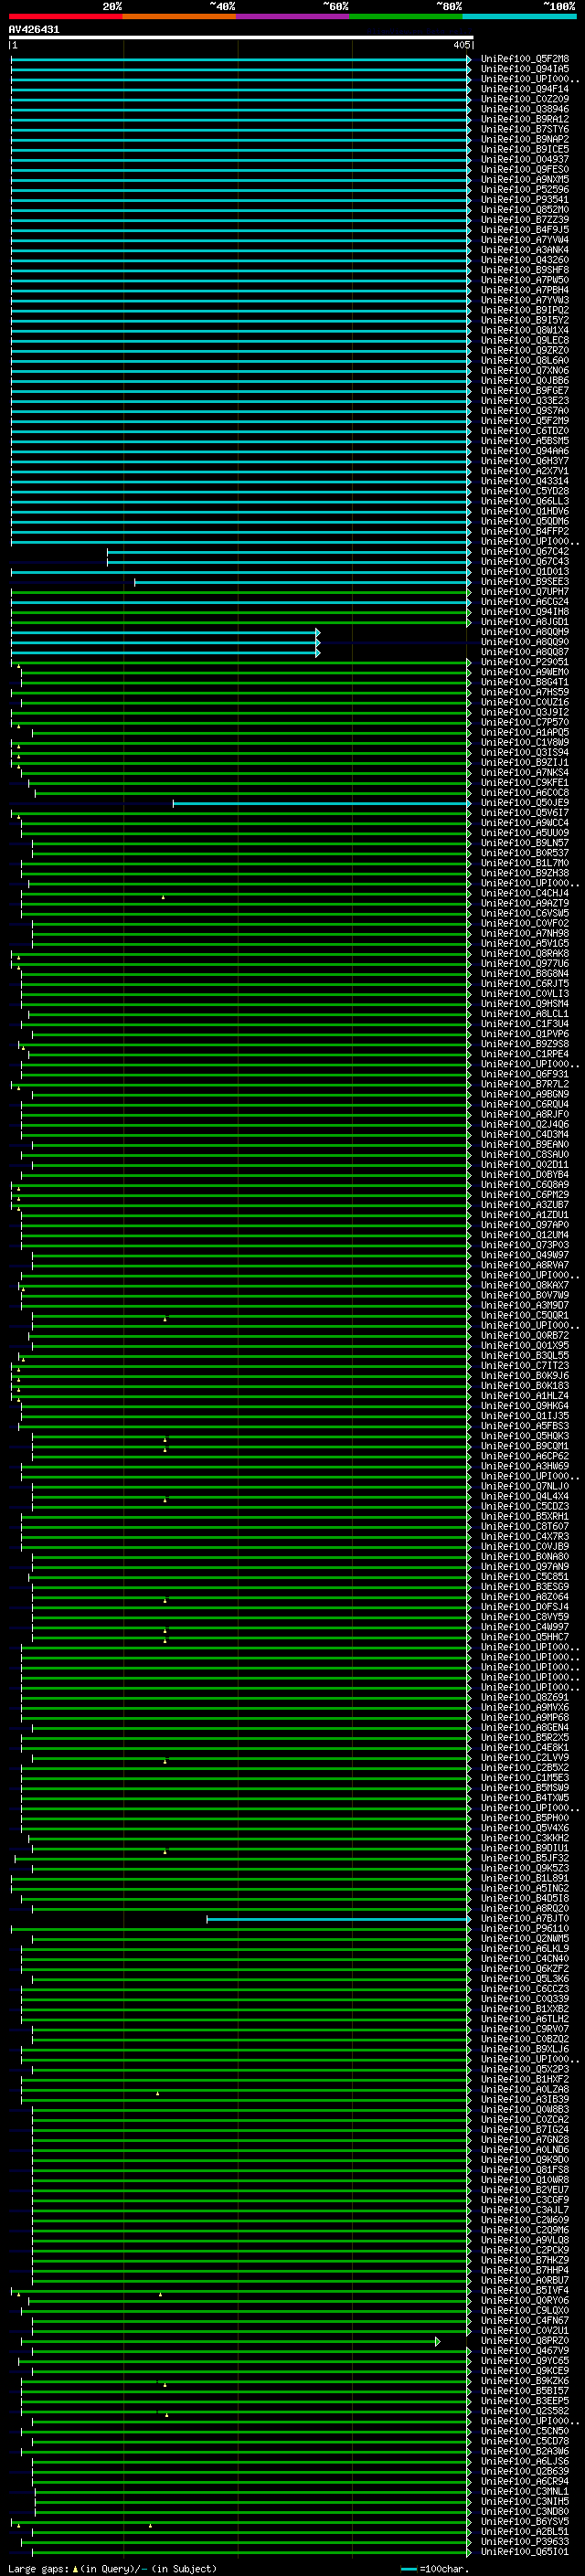The image size is (585, 2576).
Task: Open the hit UniRef100_Q94F14
Action: [525, 89]
